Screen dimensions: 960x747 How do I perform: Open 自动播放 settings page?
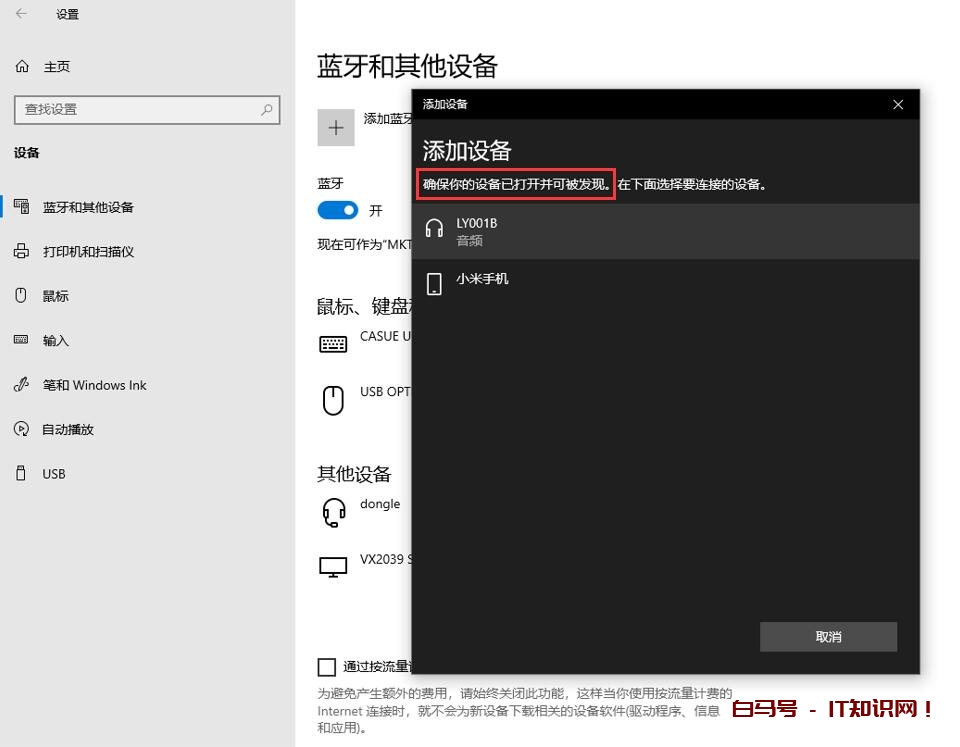68,429
